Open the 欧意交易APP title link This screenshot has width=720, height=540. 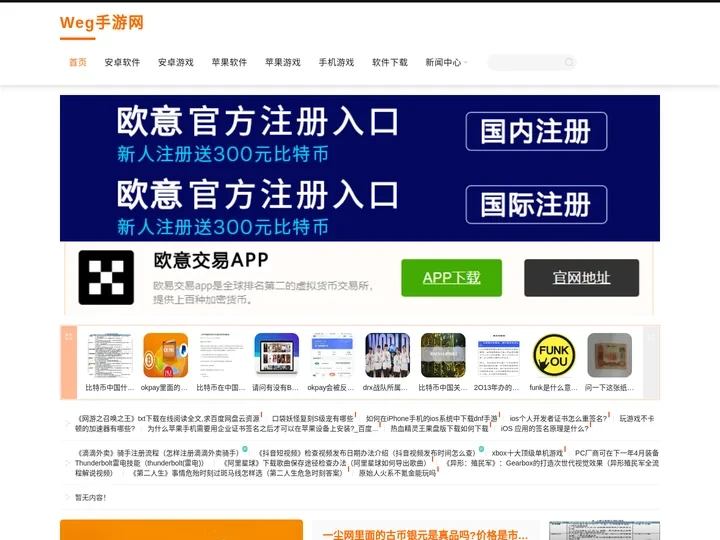tap(211, 260)
